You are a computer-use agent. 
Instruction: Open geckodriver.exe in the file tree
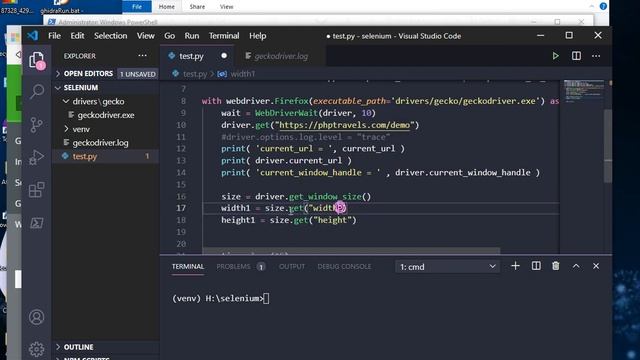tap(106, 115)
